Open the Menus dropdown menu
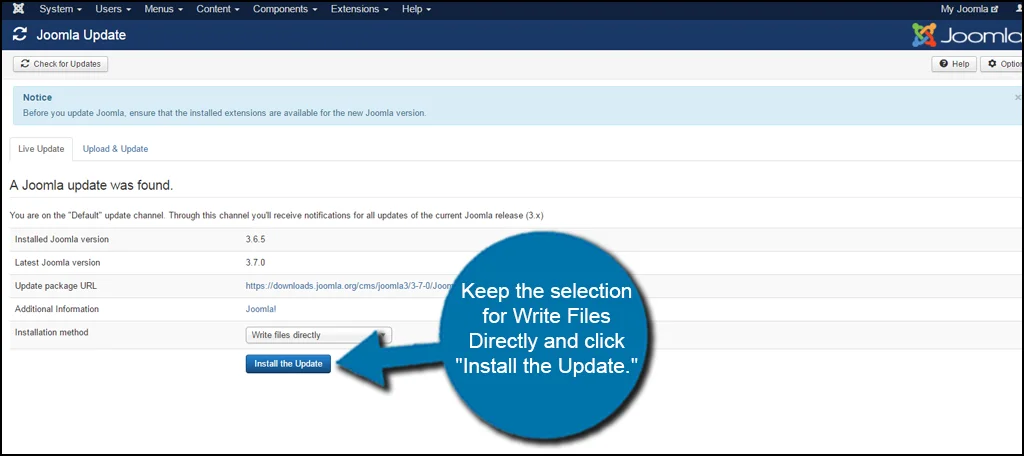 (x=163, y=9)
